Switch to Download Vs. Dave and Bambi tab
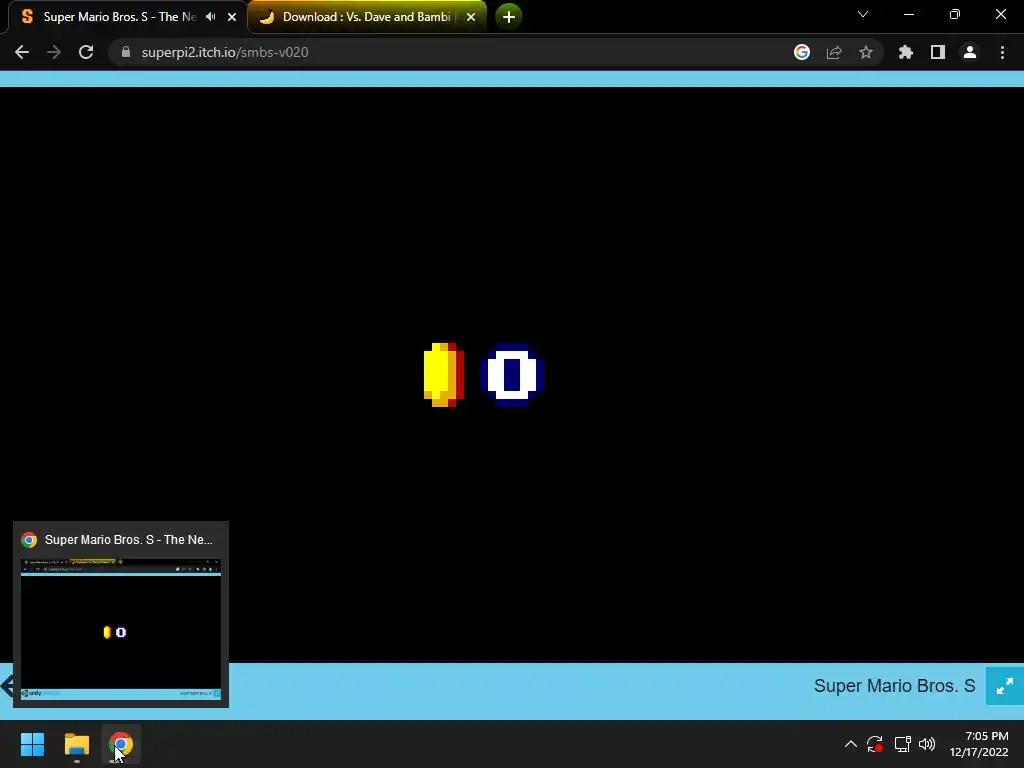Image resolution: width=1024 pixels, height=768 pixels. pos(366,17)
